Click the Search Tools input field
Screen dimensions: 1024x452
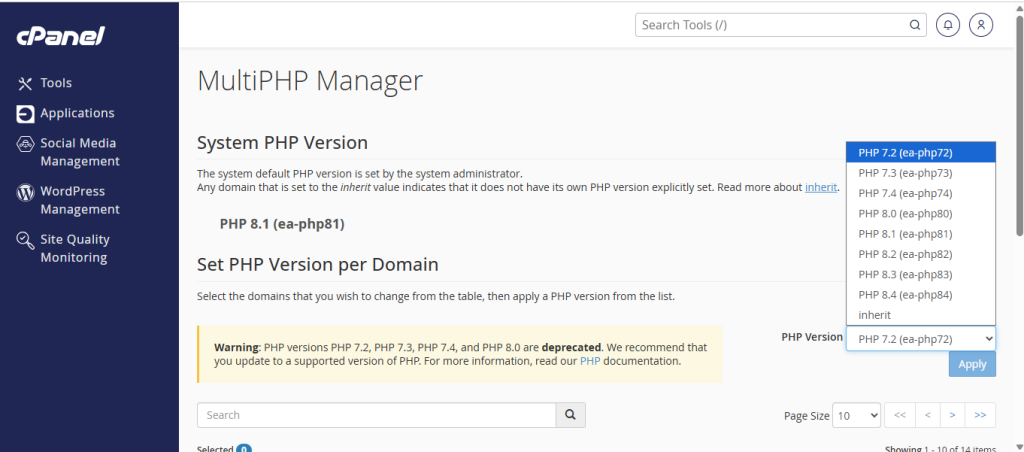click(770, 25)
